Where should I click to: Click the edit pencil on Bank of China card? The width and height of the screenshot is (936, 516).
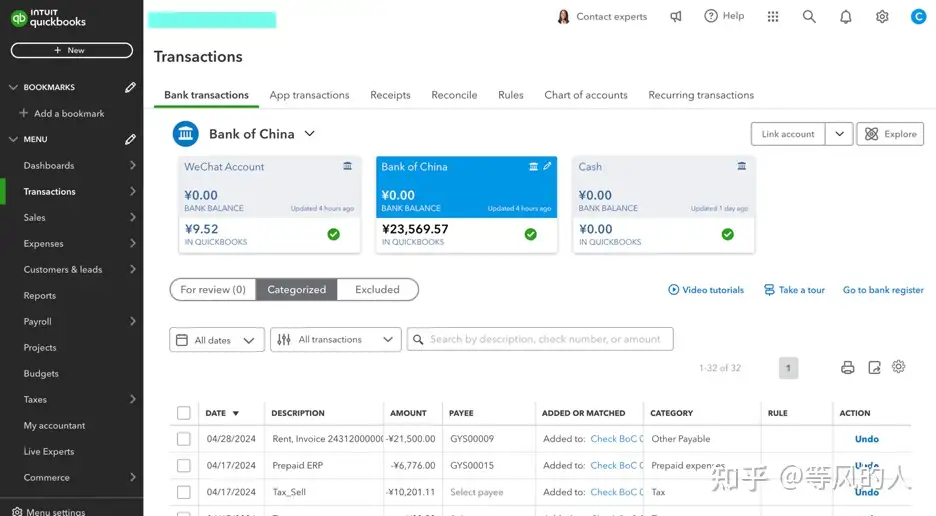(547, 166)
